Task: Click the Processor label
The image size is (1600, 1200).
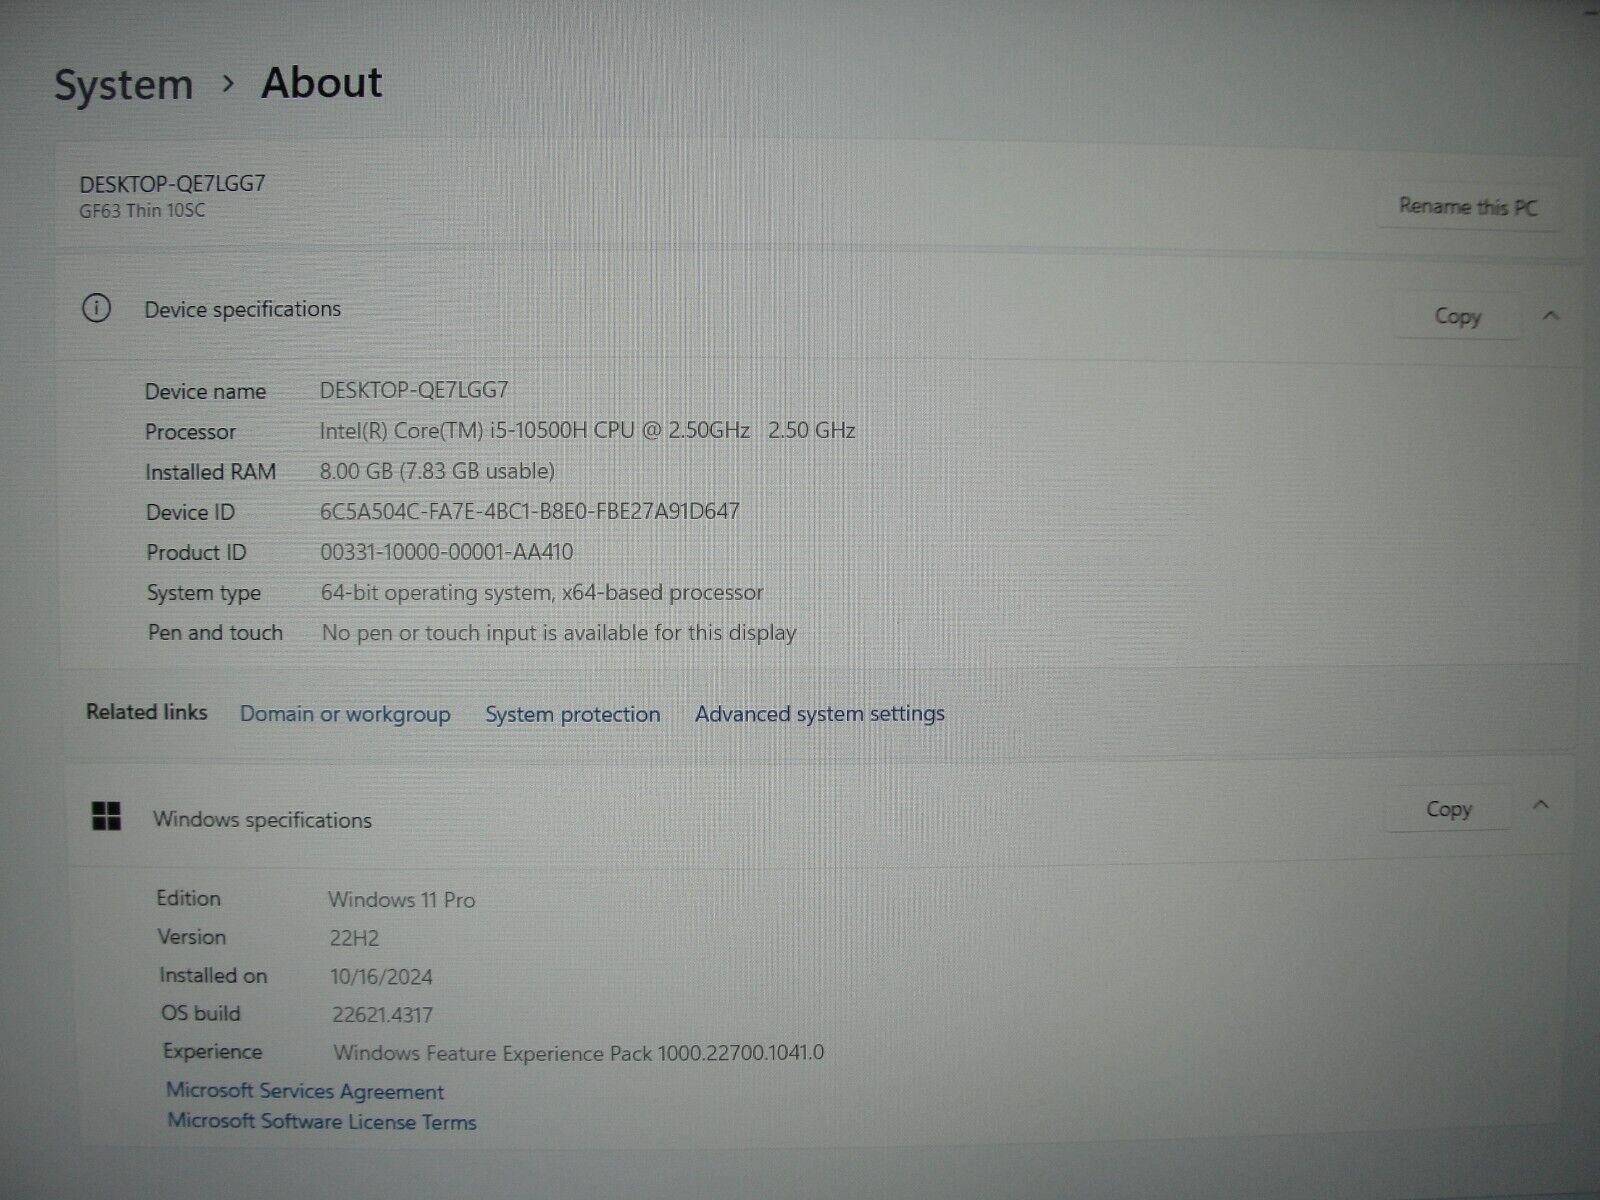Action: click(190, 432)
